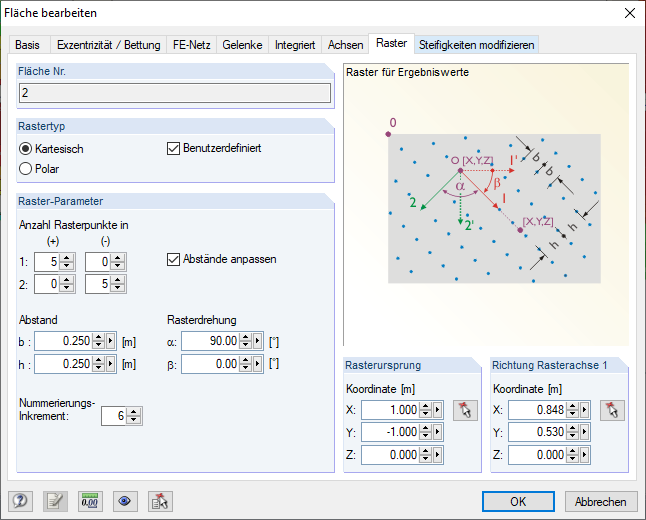The height and width of the screenshot is (520, 646).
Task: Click stepper of direction 2 (-) raster points
Action: point(118,284)
